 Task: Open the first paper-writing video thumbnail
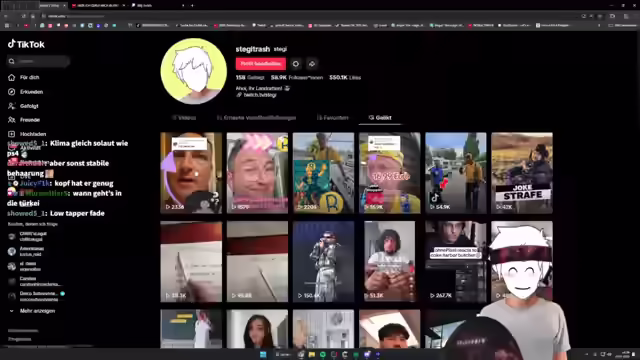coord(191,262)
